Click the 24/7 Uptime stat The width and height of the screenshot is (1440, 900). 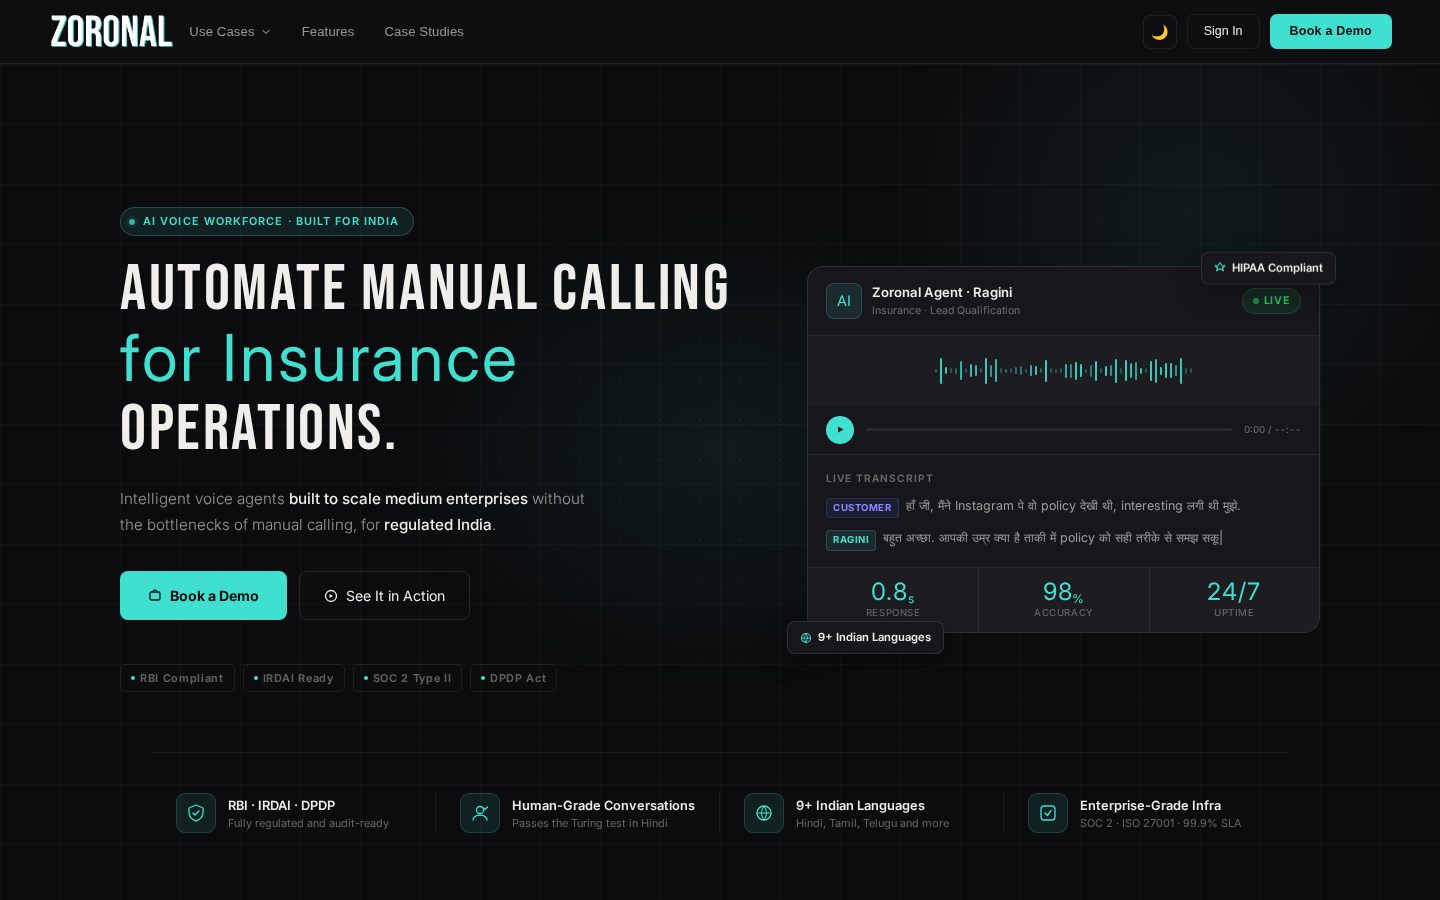pos(1234,599)
